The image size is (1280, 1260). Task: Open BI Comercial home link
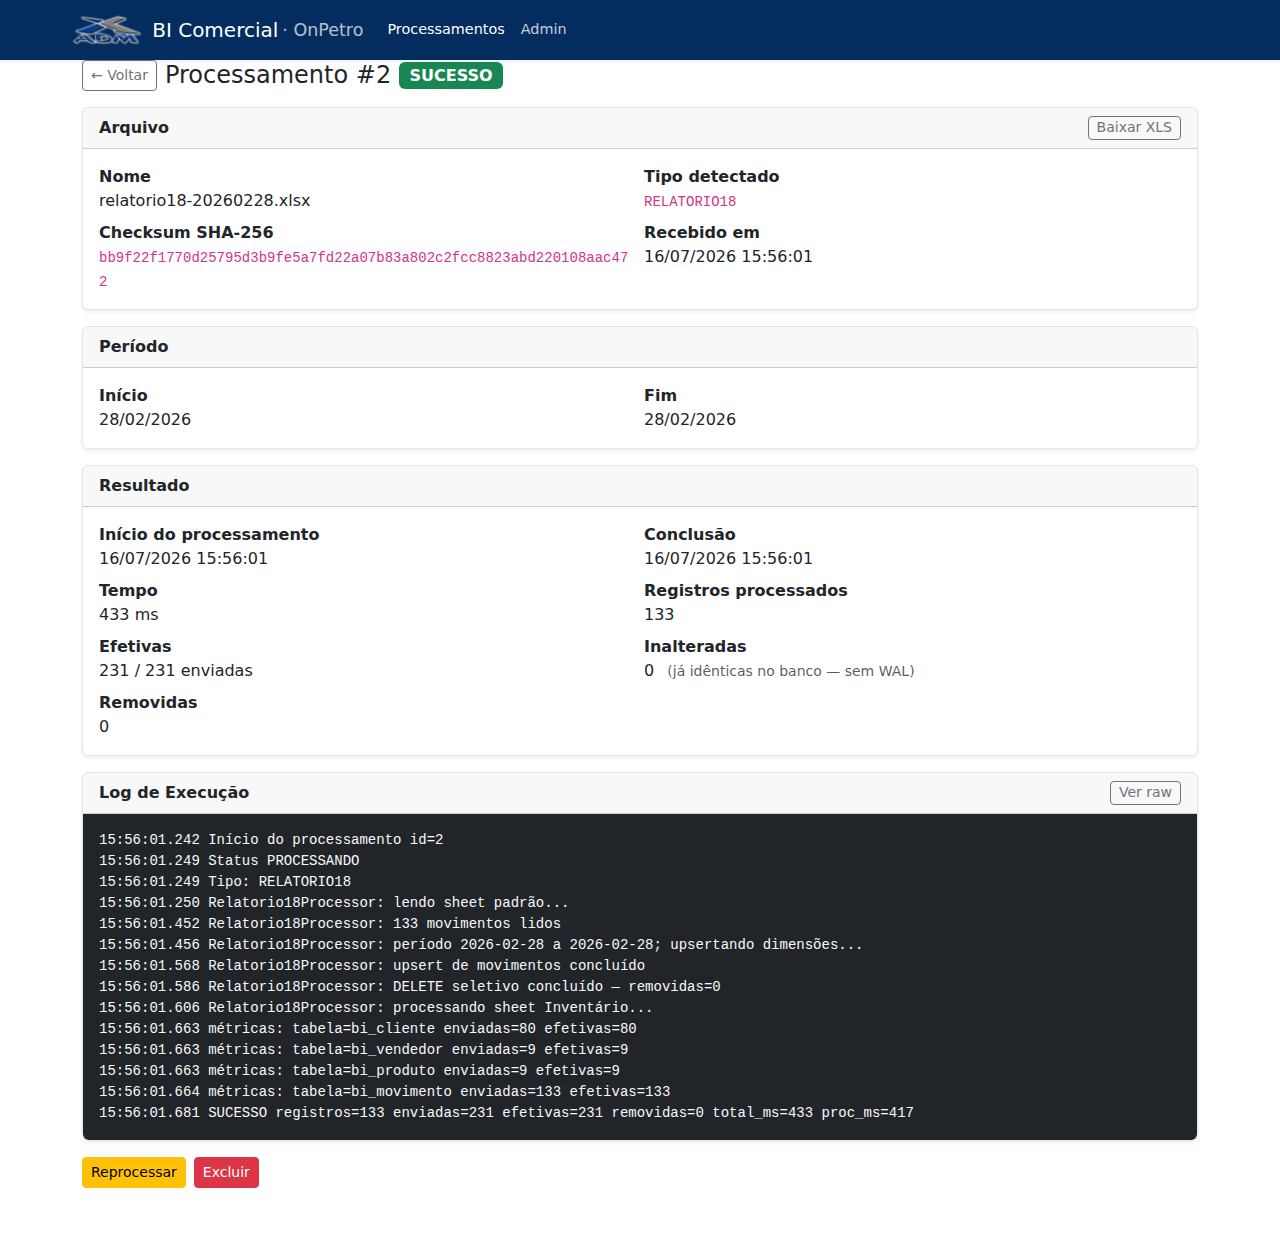click(215, 30)
